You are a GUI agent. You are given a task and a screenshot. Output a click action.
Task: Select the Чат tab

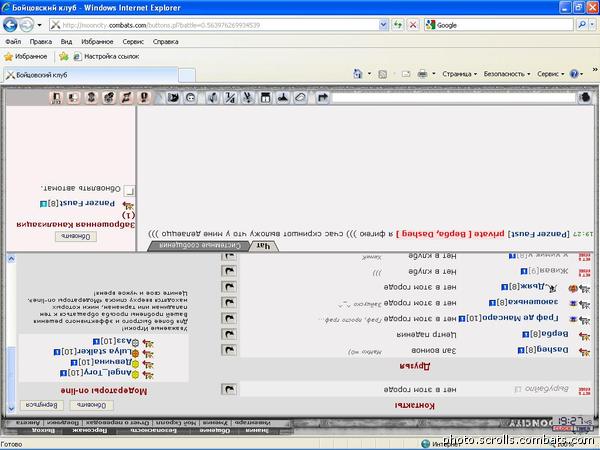[x=263, y=246]
